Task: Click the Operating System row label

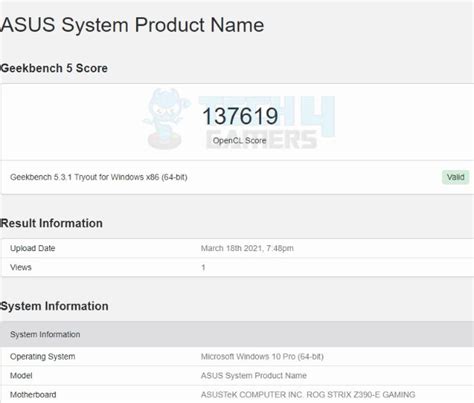Action: pos(43,356)
